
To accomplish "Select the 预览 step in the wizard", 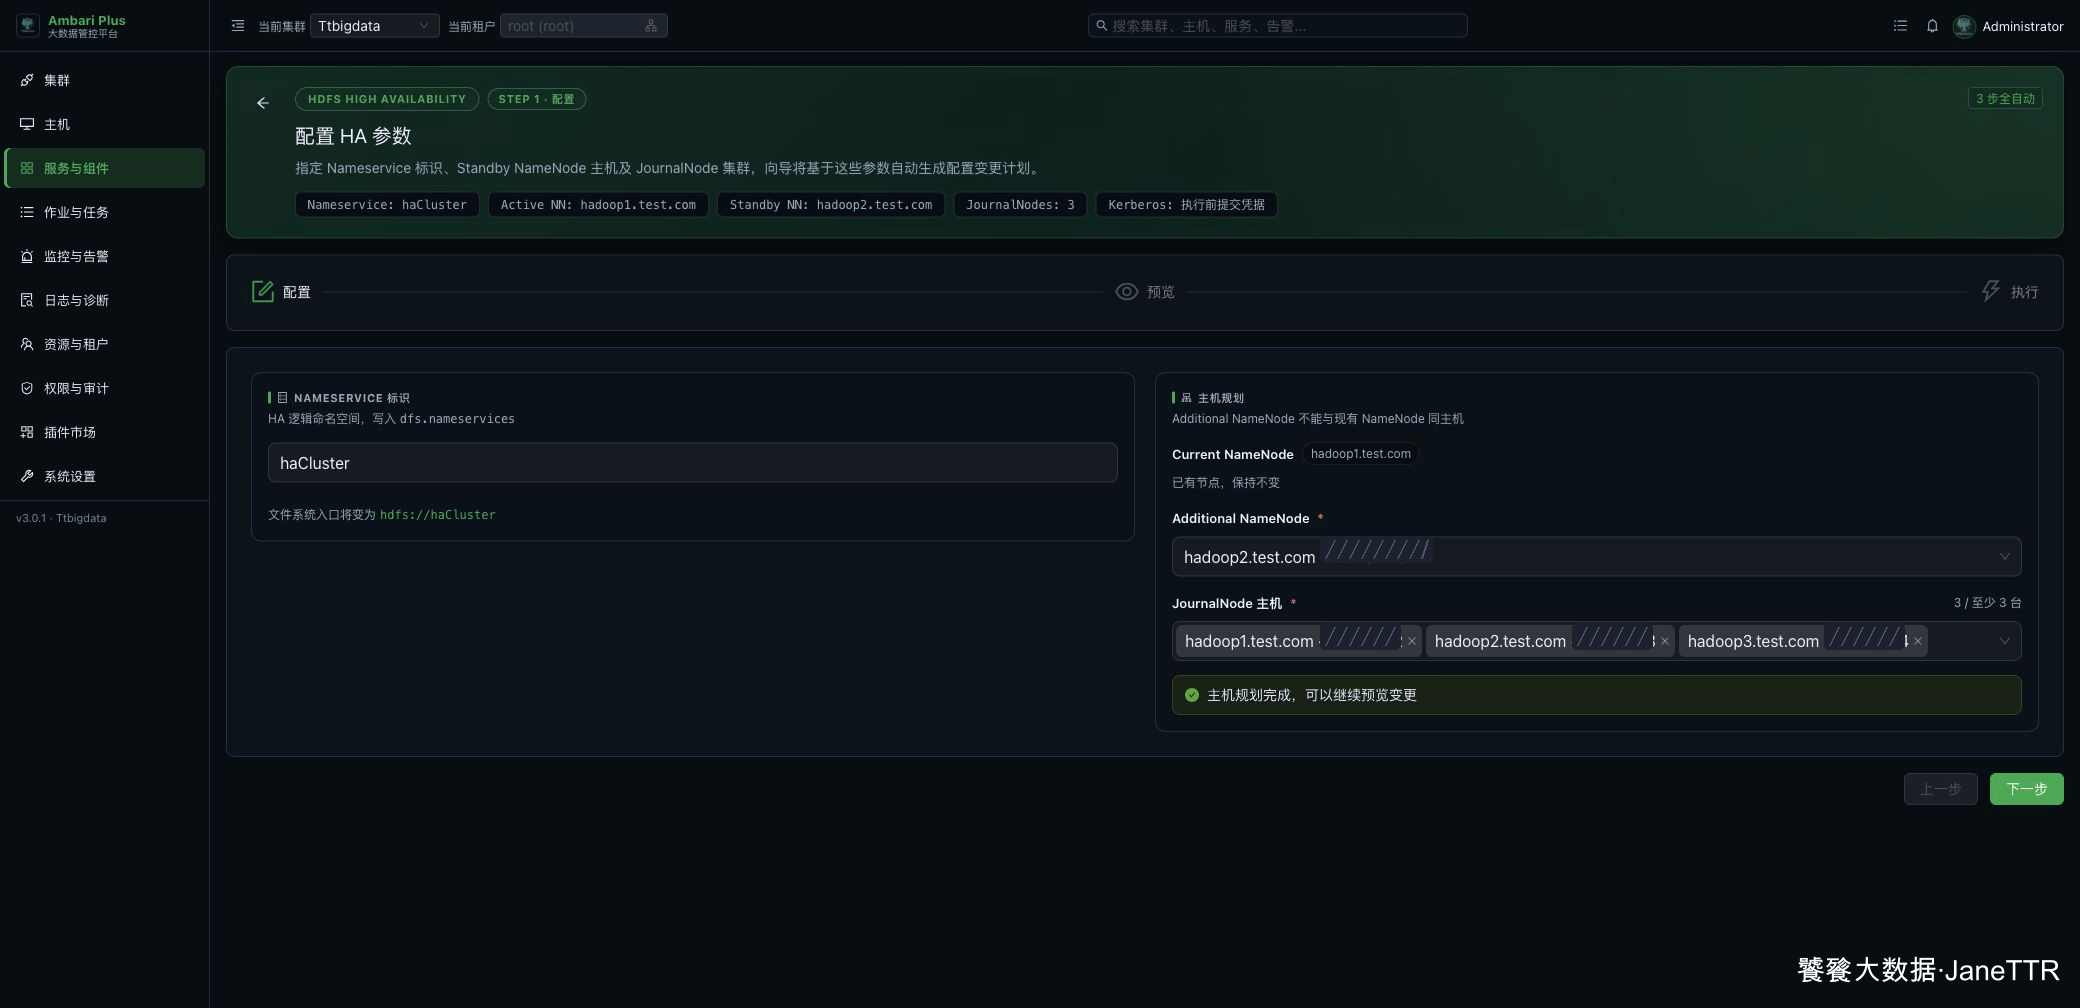I will coord(1145,292).
